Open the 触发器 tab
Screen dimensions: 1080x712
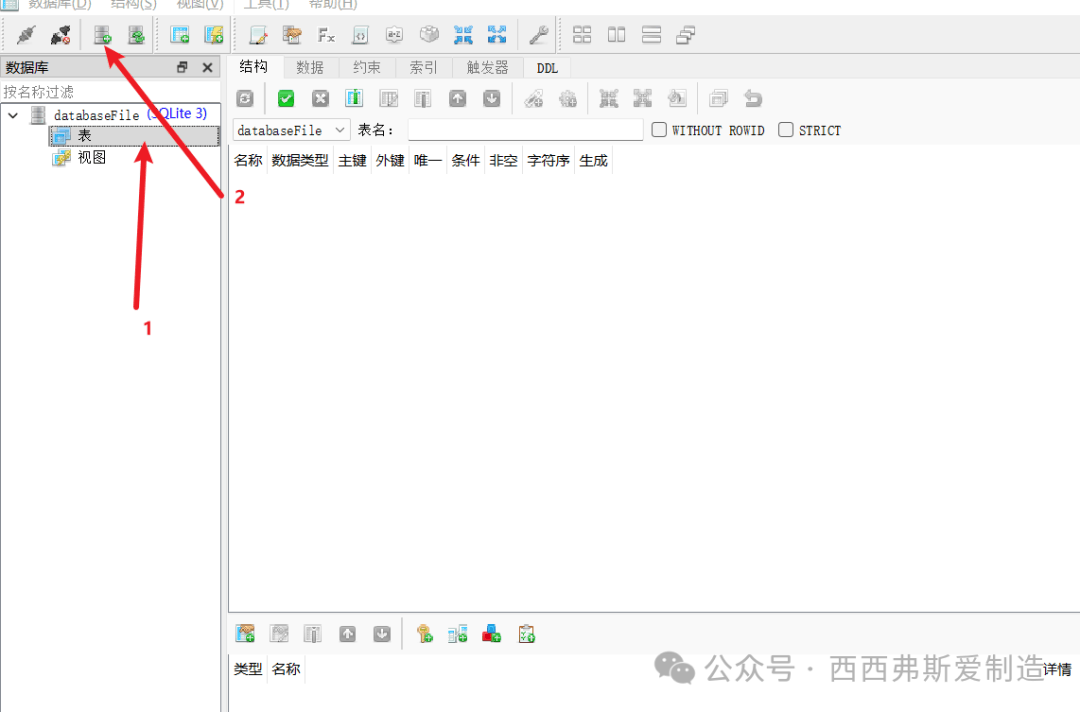click(487, 68)
